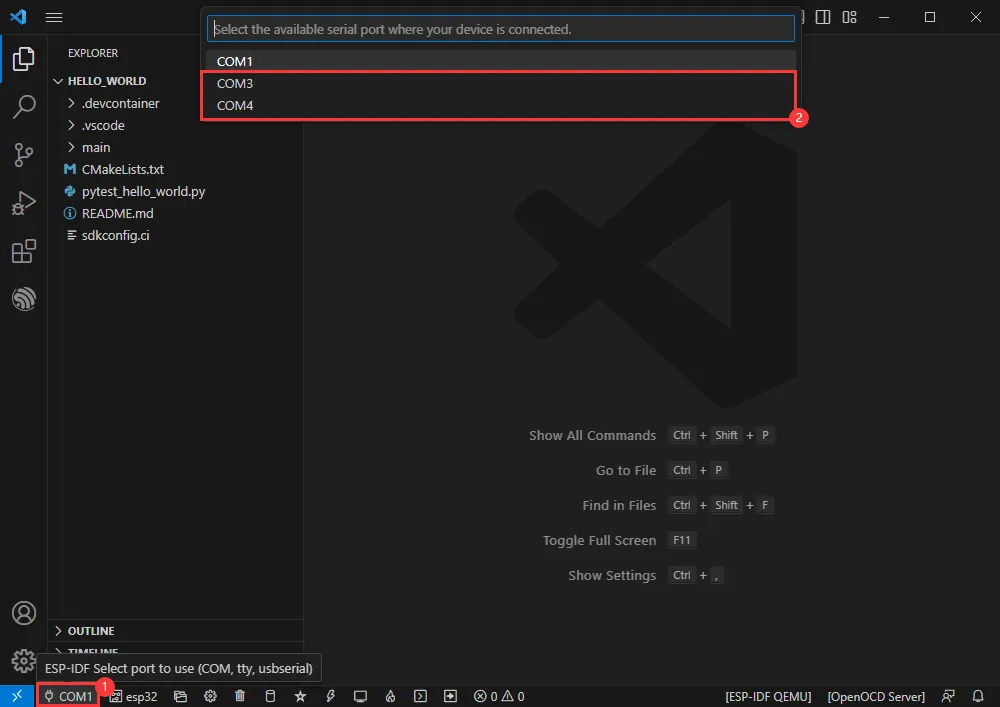Screen dimensions: 1000x707
Task: Click the flame build-flash-monitor icon
Action: (x=391, y=696)
